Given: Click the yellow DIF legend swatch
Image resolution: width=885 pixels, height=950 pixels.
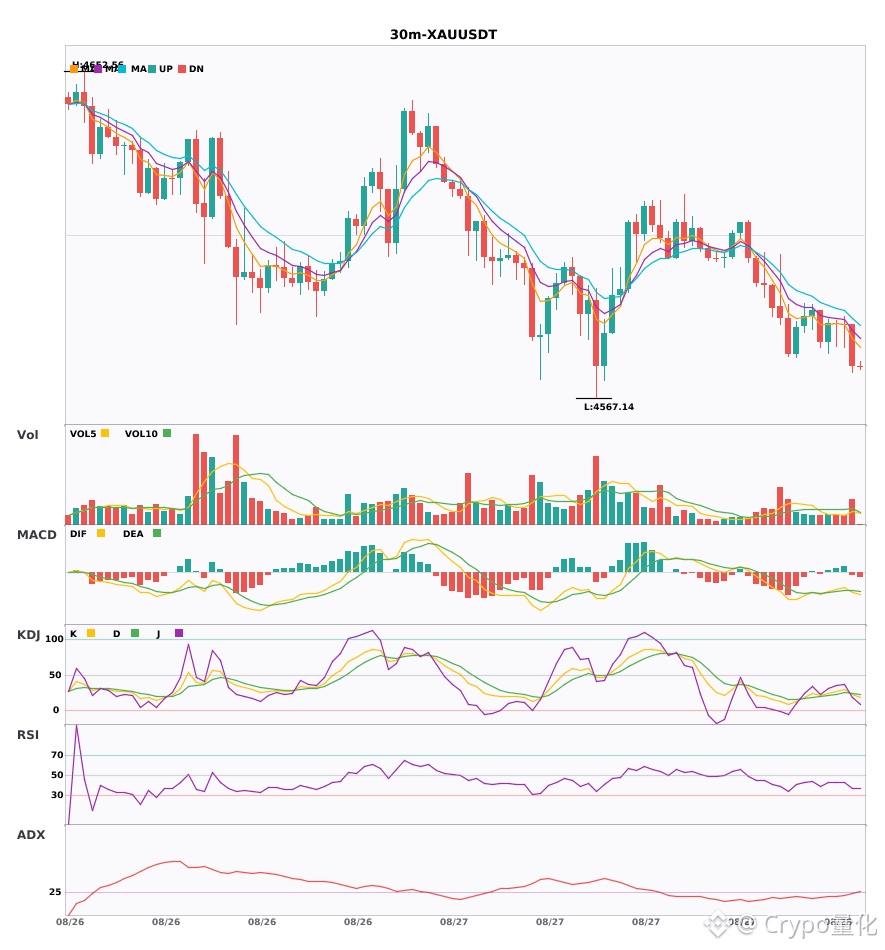Looking at the screenshot, I should [x=101, y=533].
